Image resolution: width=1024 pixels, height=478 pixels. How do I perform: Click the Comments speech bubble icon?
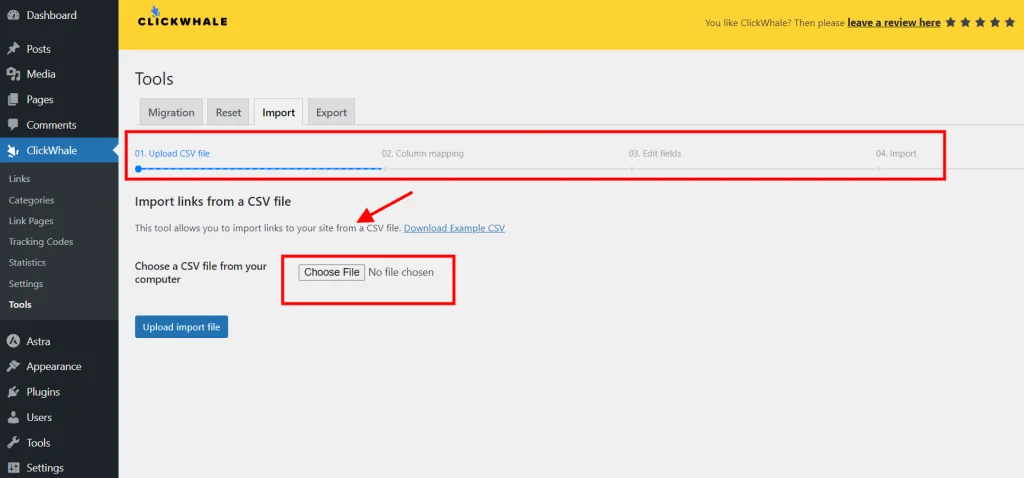pos(13,125)
